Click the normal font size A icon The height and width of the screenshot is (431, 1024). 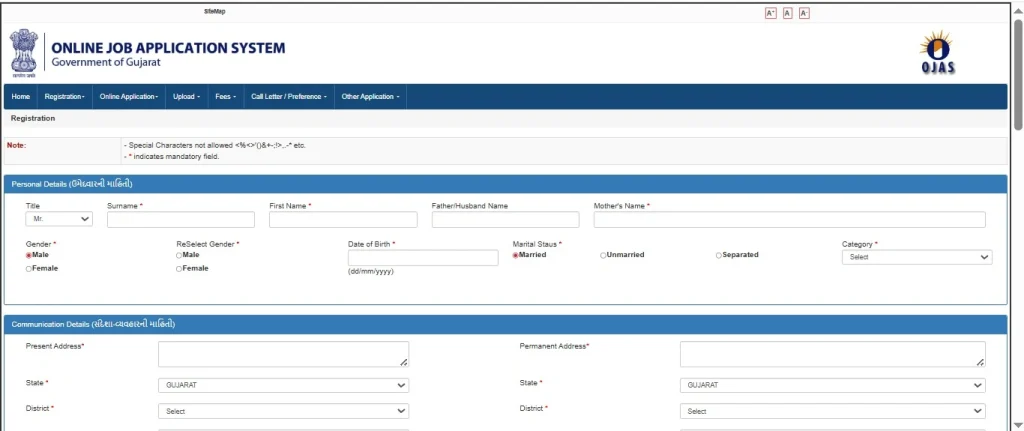click(x=787, y=13)
